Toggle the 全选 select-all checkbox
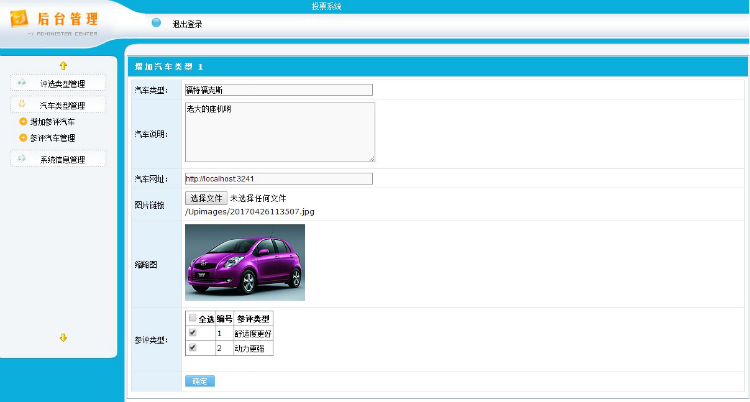This screenshot has height=402, width=750. [x=192, y=318]
